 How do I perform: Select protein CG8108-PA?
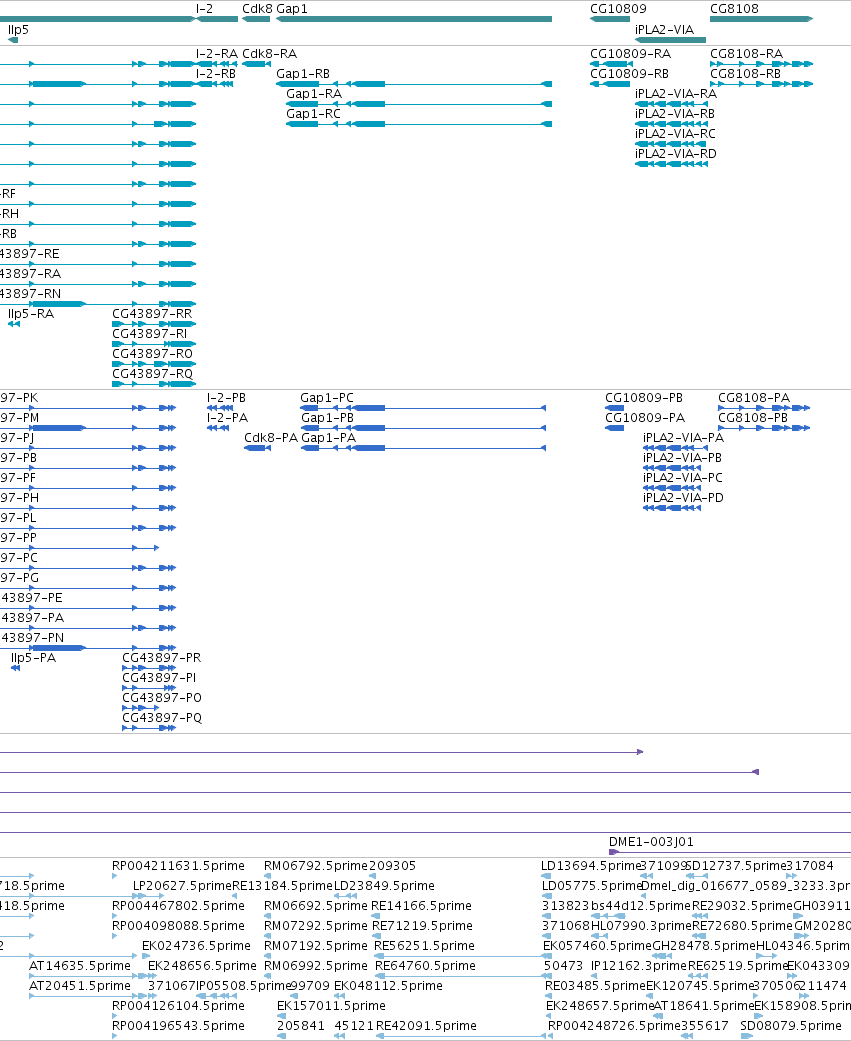754,398
